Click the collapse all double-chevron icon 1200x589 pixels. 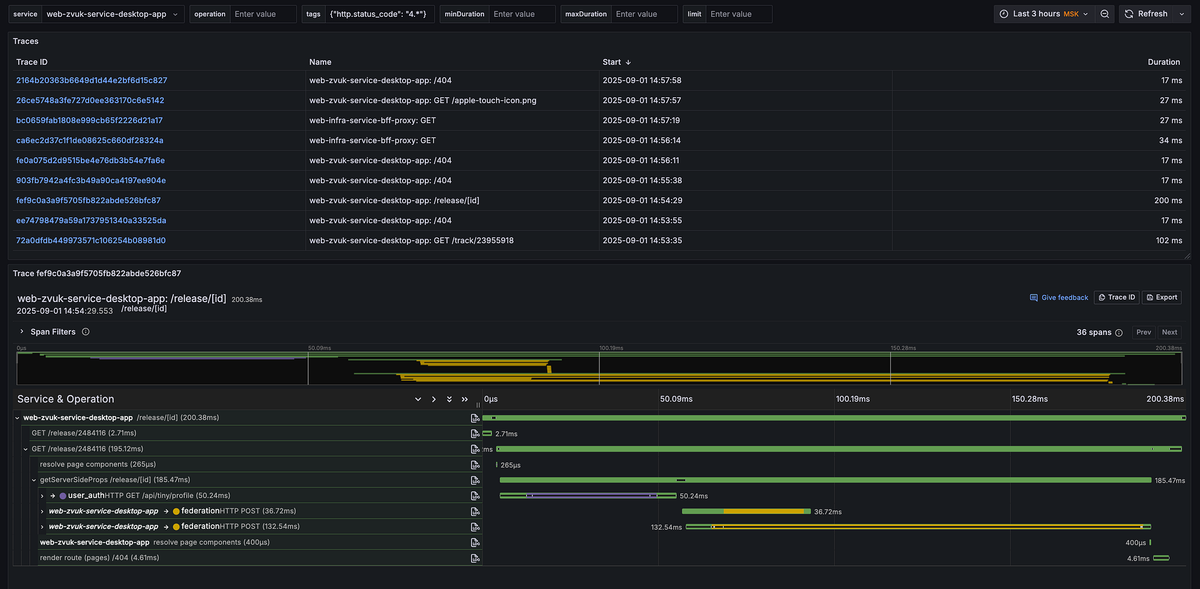(465, 399)
